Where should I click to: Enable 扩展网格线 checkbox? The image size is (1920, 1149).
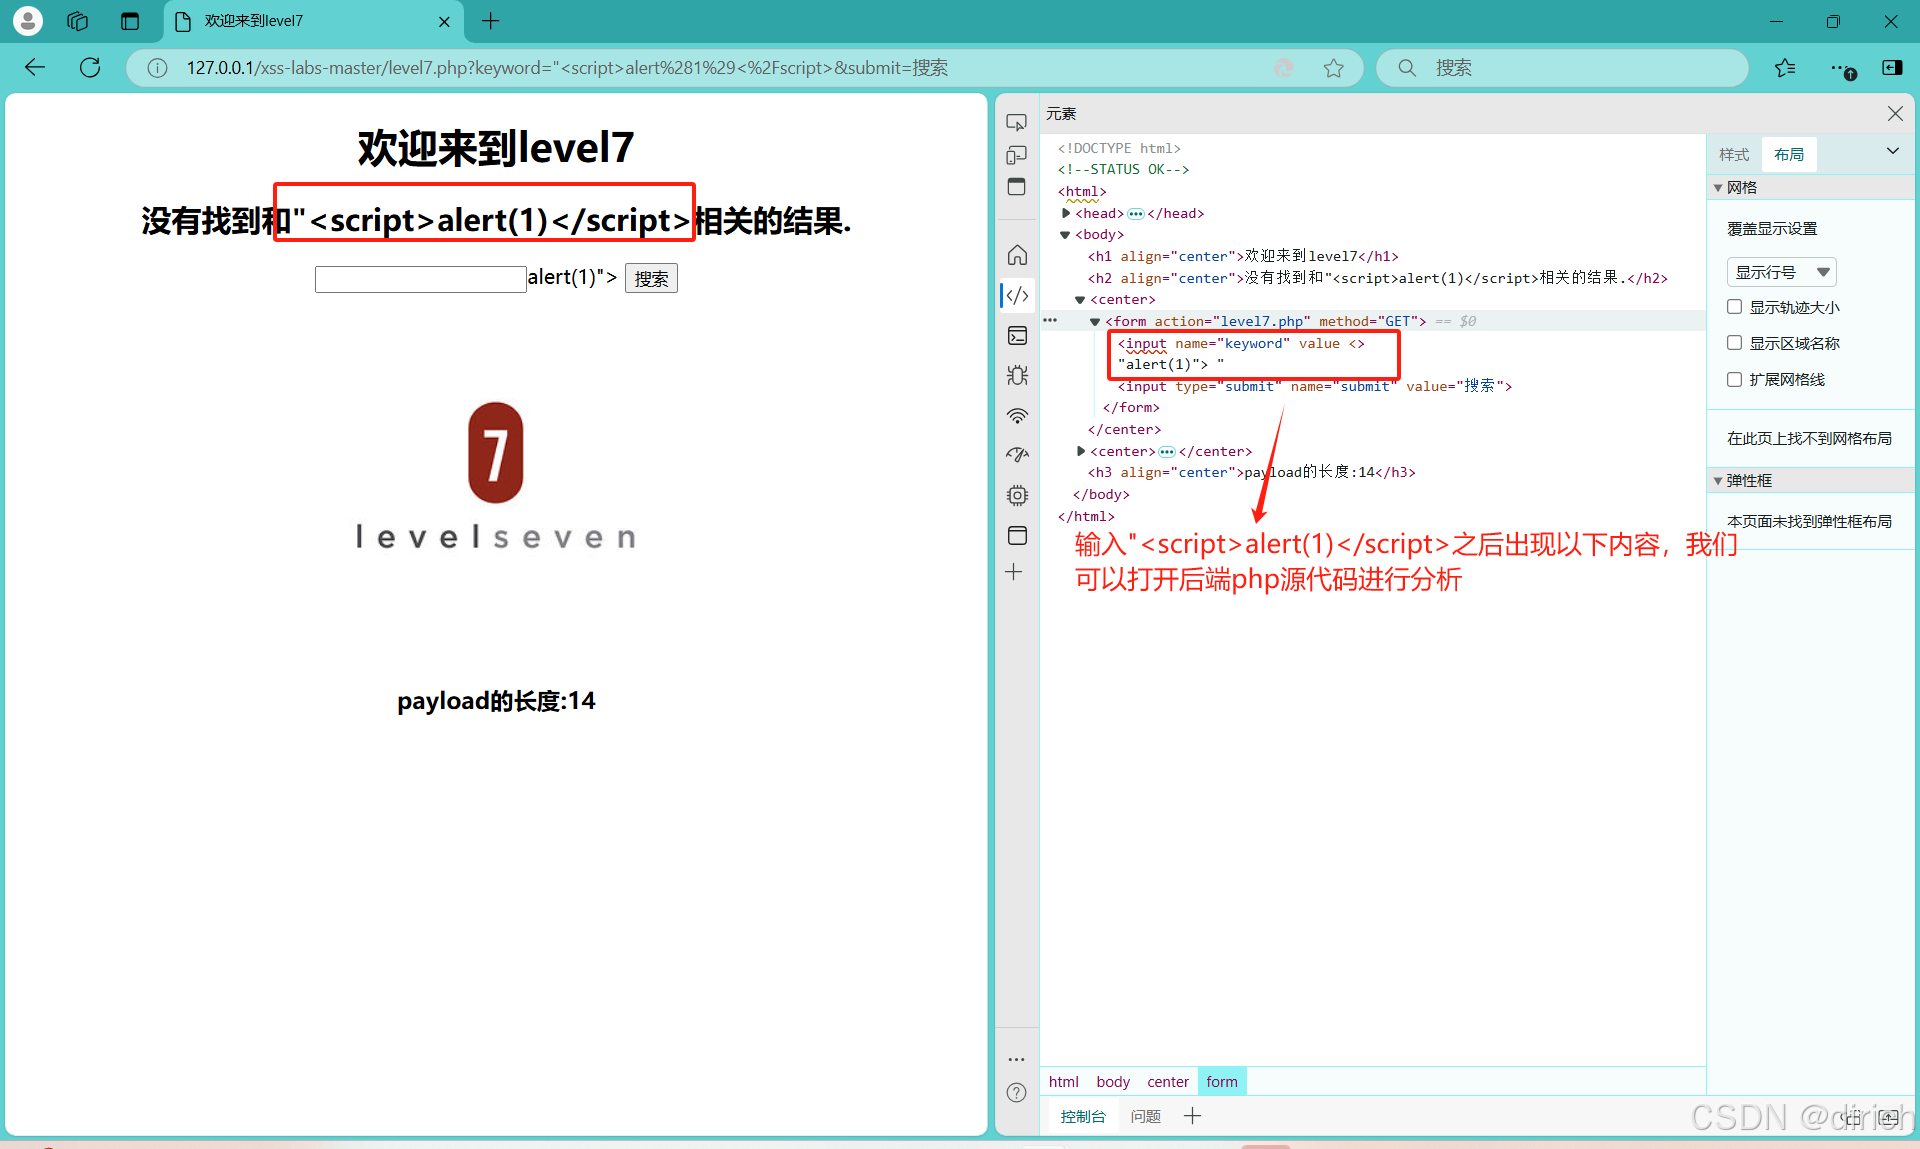point(1735,379)
